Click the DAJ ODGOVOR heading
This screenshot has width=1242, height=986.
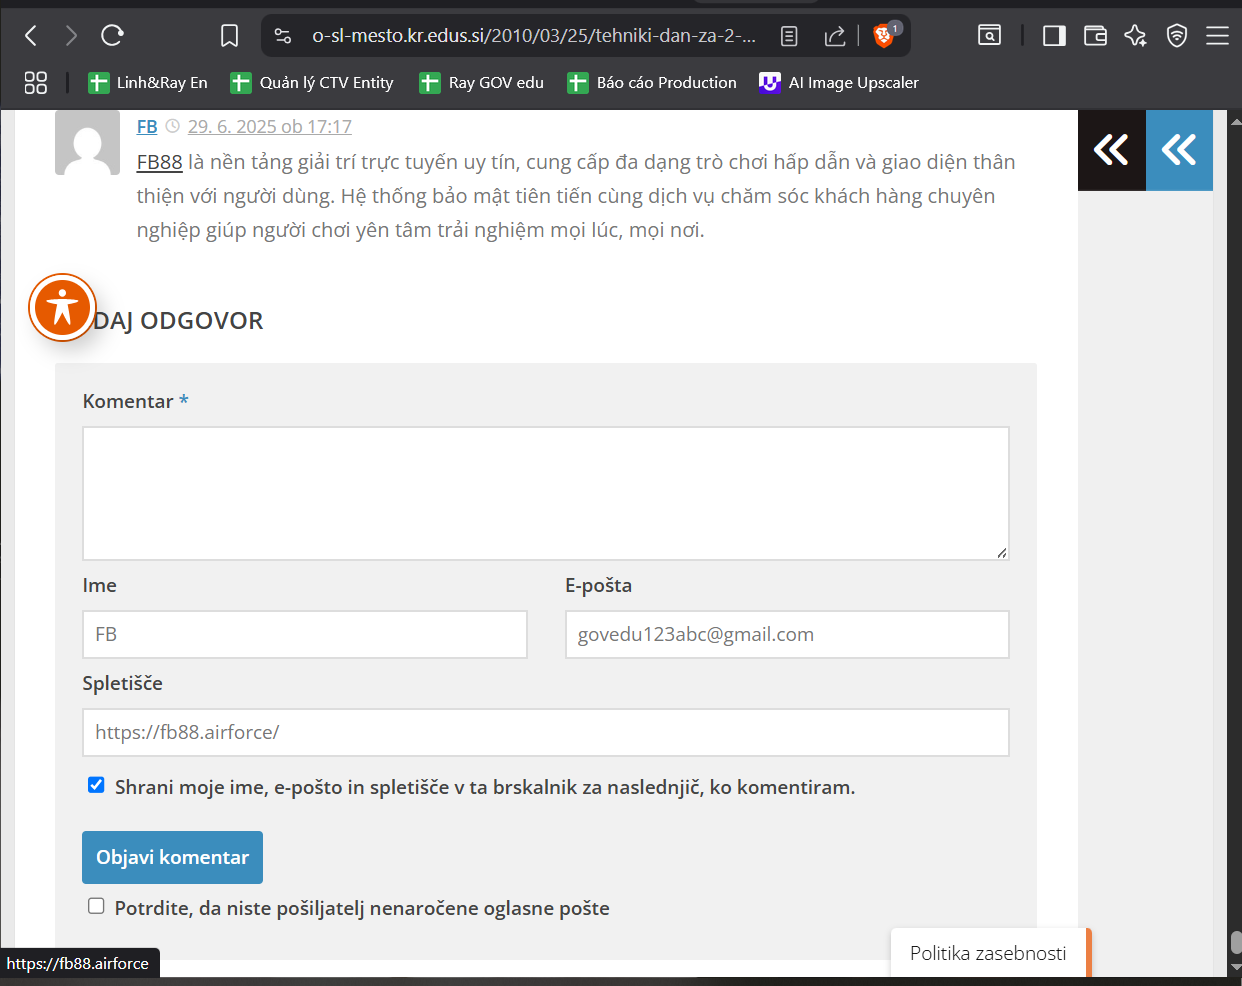178,321
